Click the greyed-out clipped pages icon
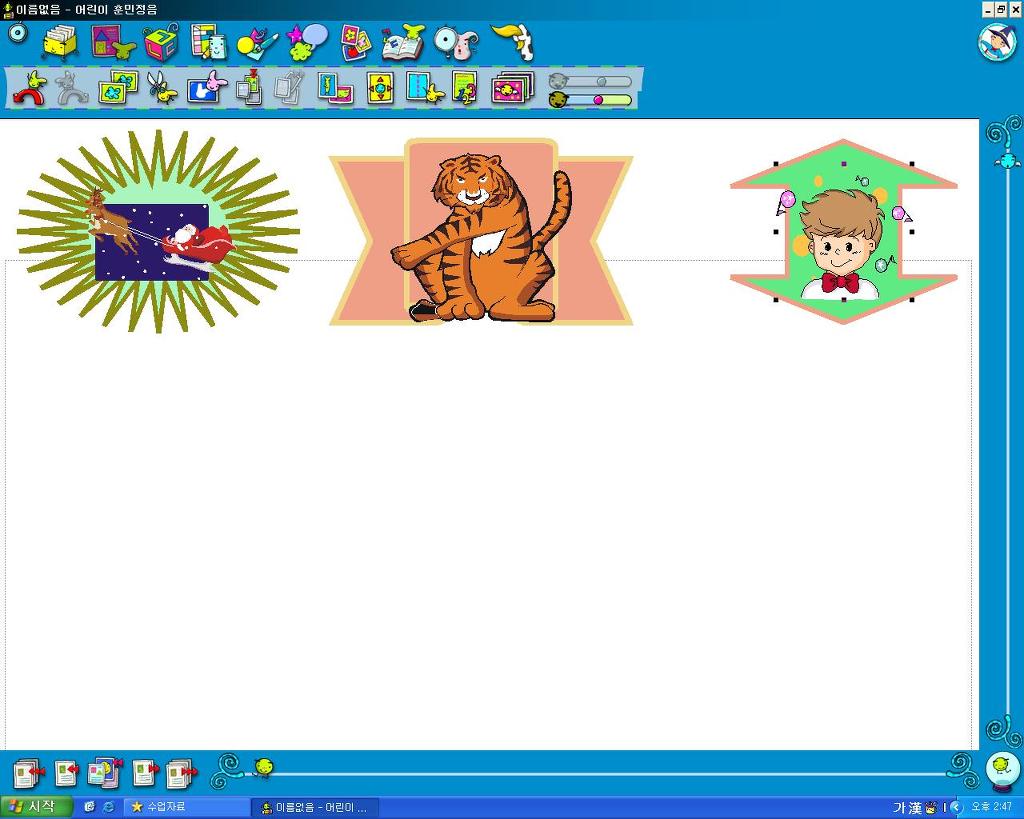 pyautogui.click(x=289, y=88)
